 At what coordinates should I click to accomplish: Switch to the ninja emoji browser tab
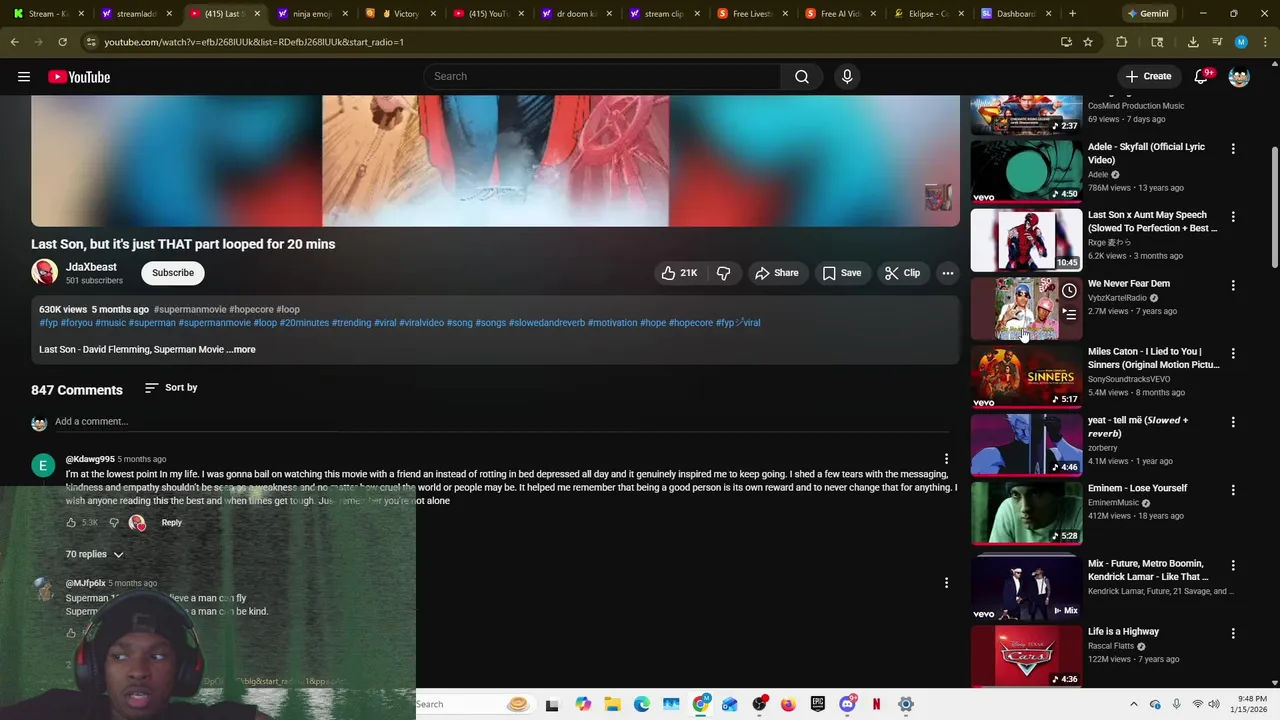(x=311, y=14)
